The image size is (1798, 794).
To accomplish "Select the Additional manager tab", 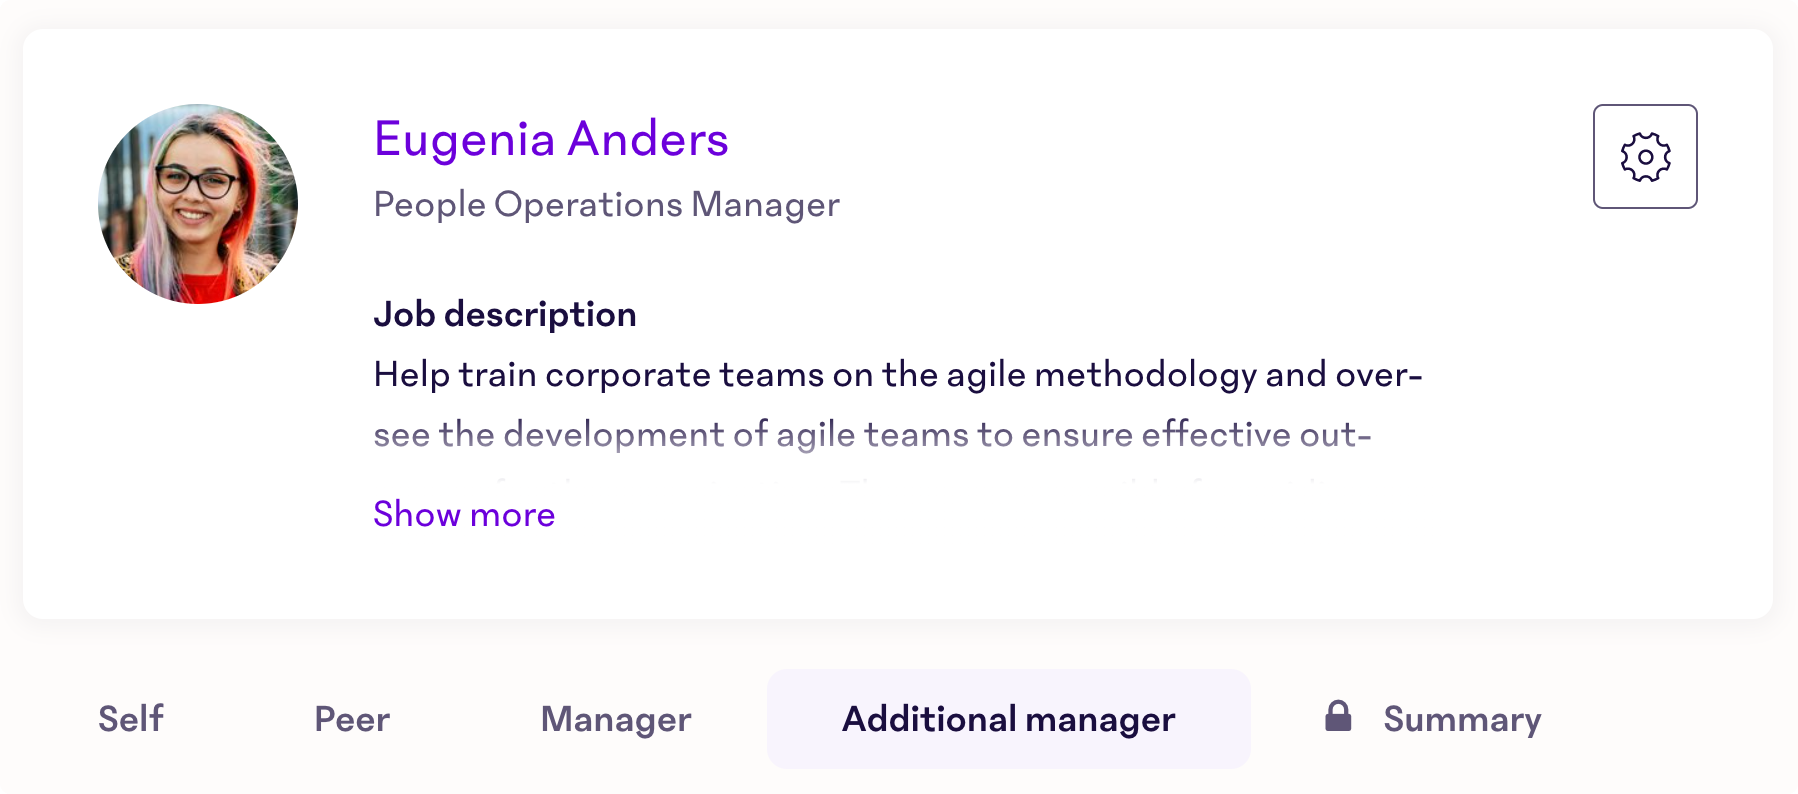I will [x=1008, y=719].
